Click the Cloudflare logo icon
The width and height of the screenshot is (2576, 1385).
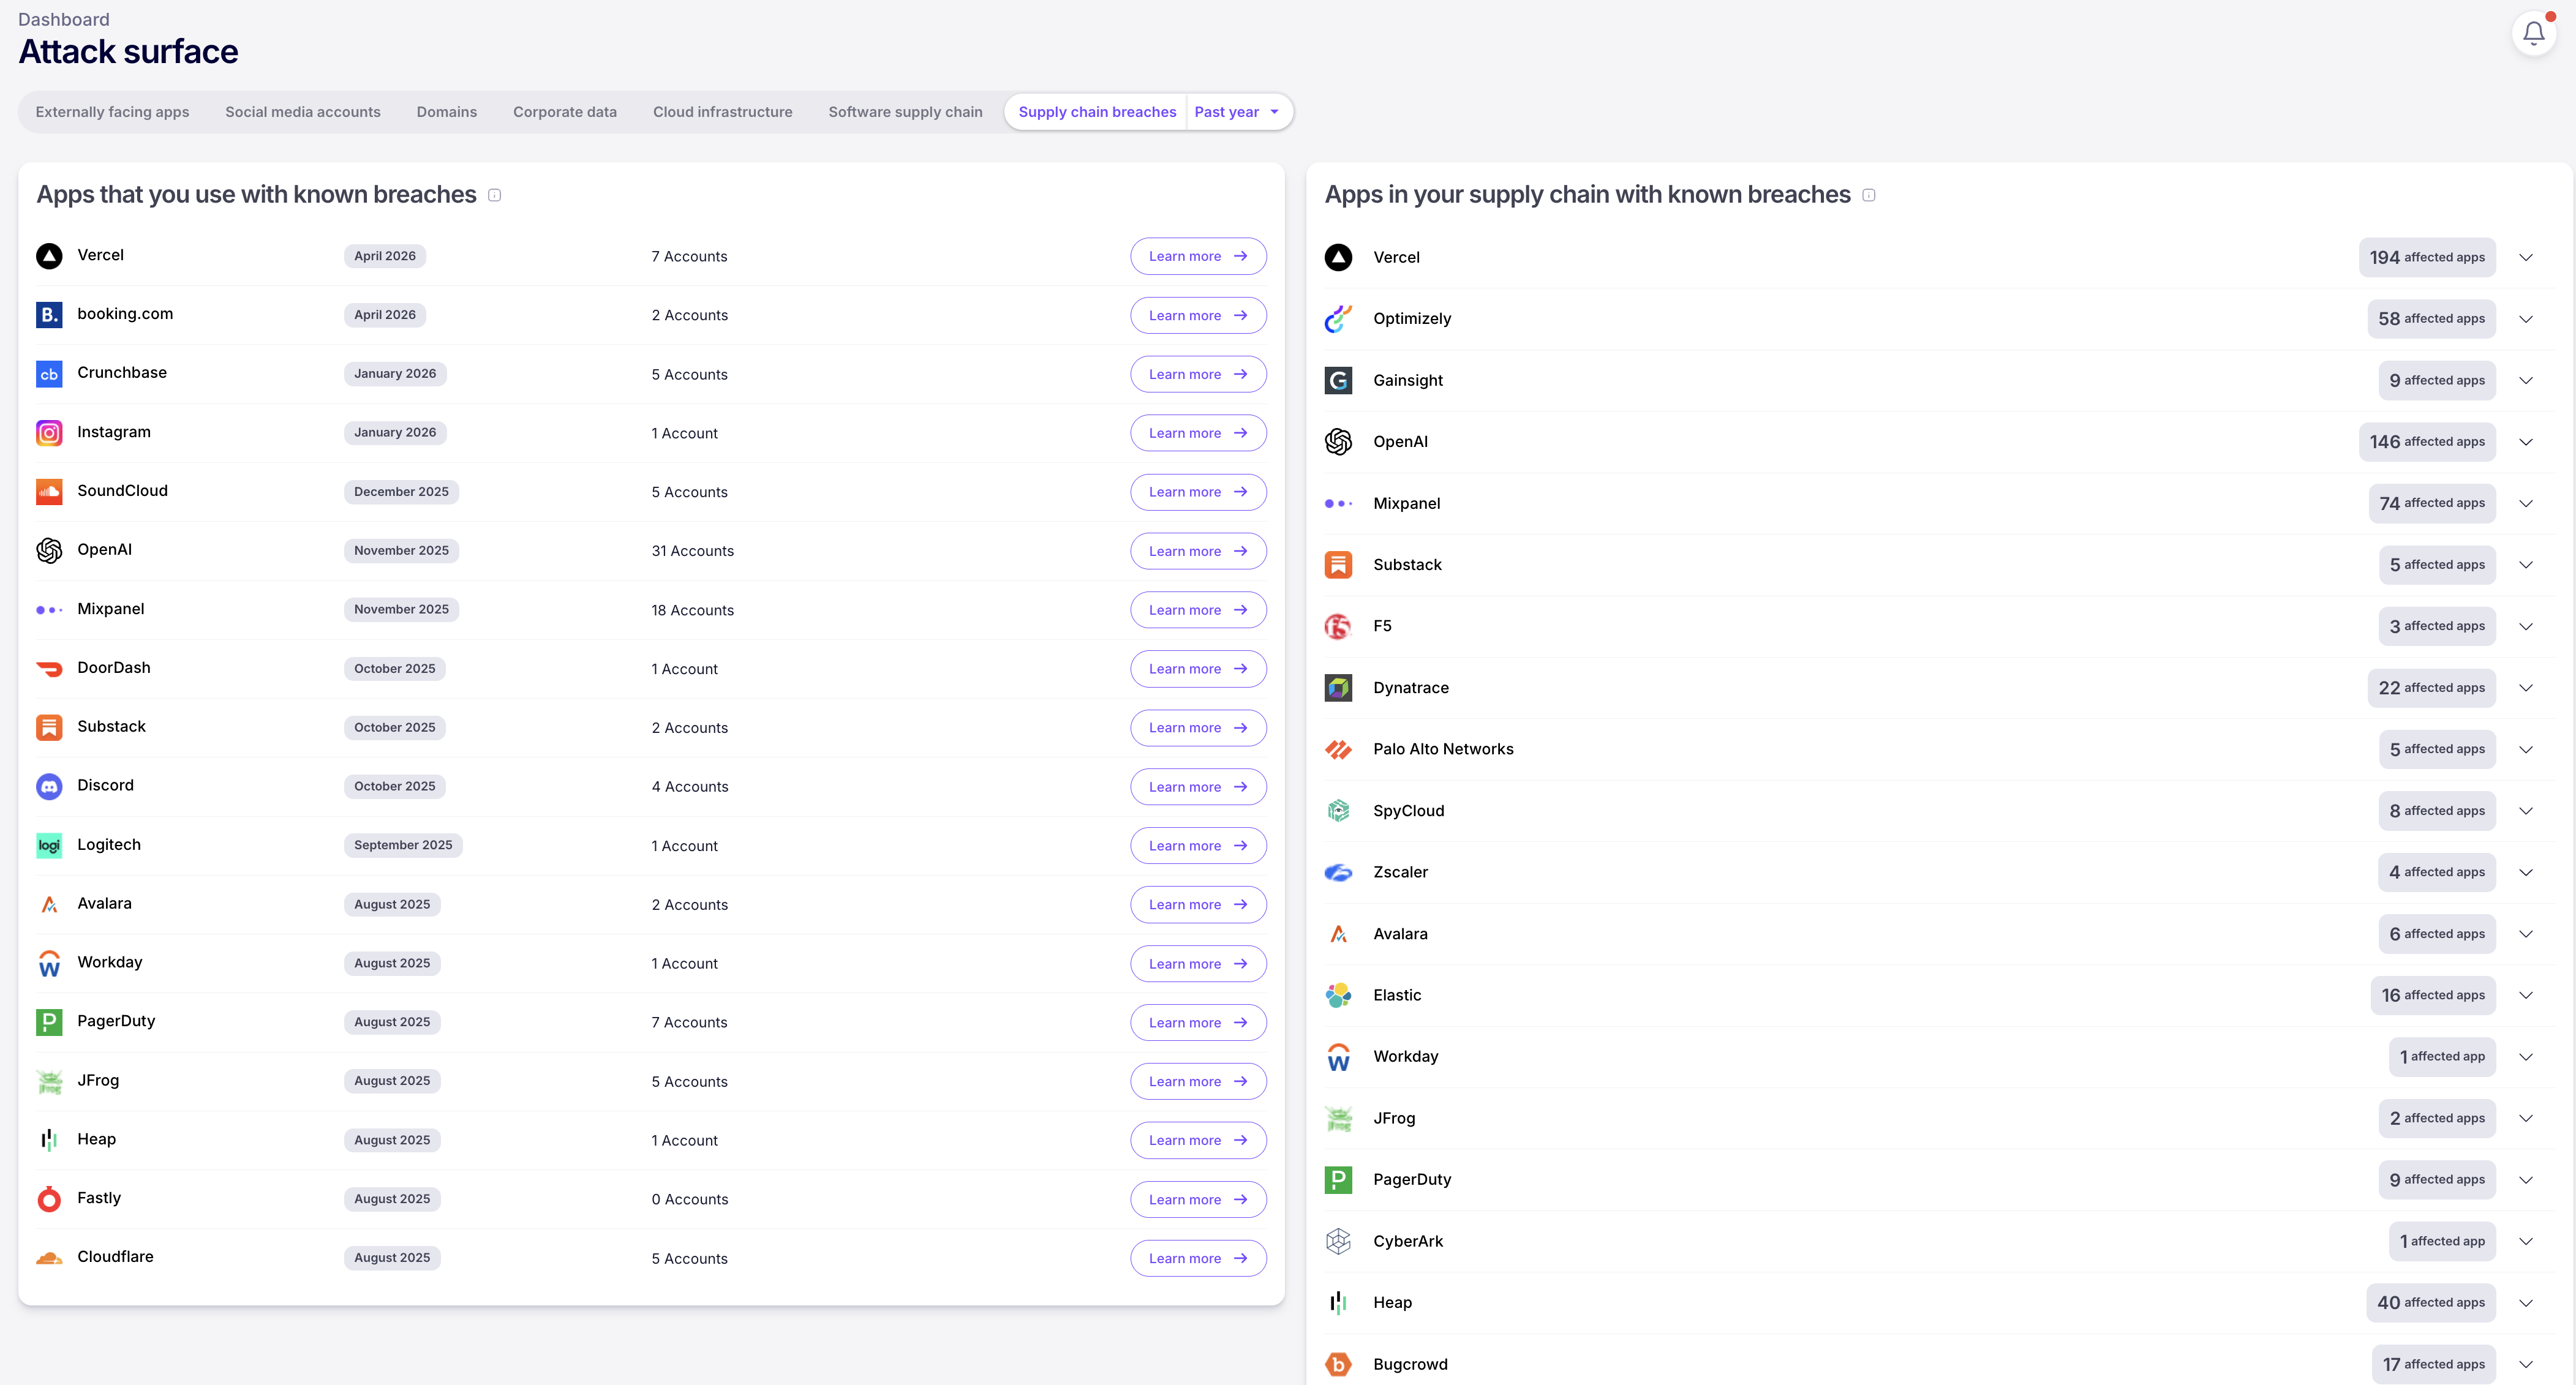(49, 1258)
